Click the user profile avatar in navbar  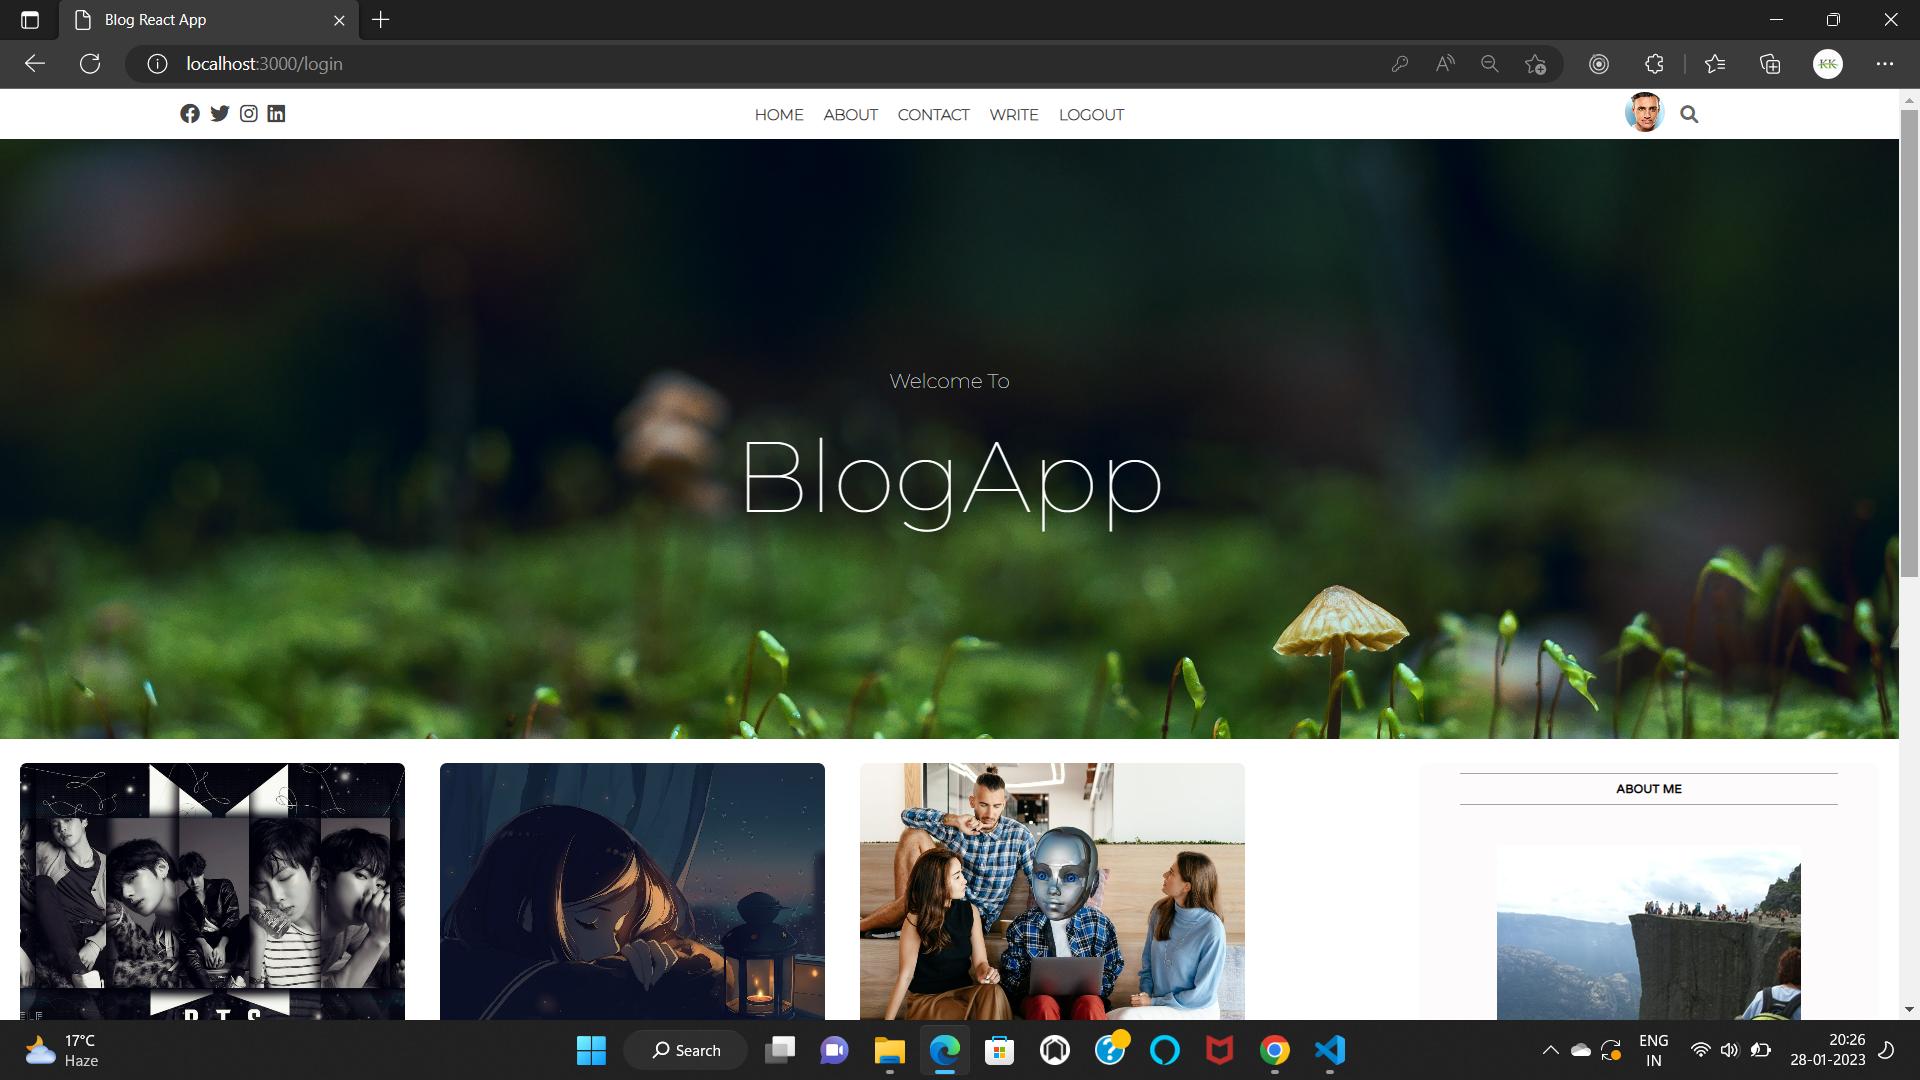click(1643, 112)
